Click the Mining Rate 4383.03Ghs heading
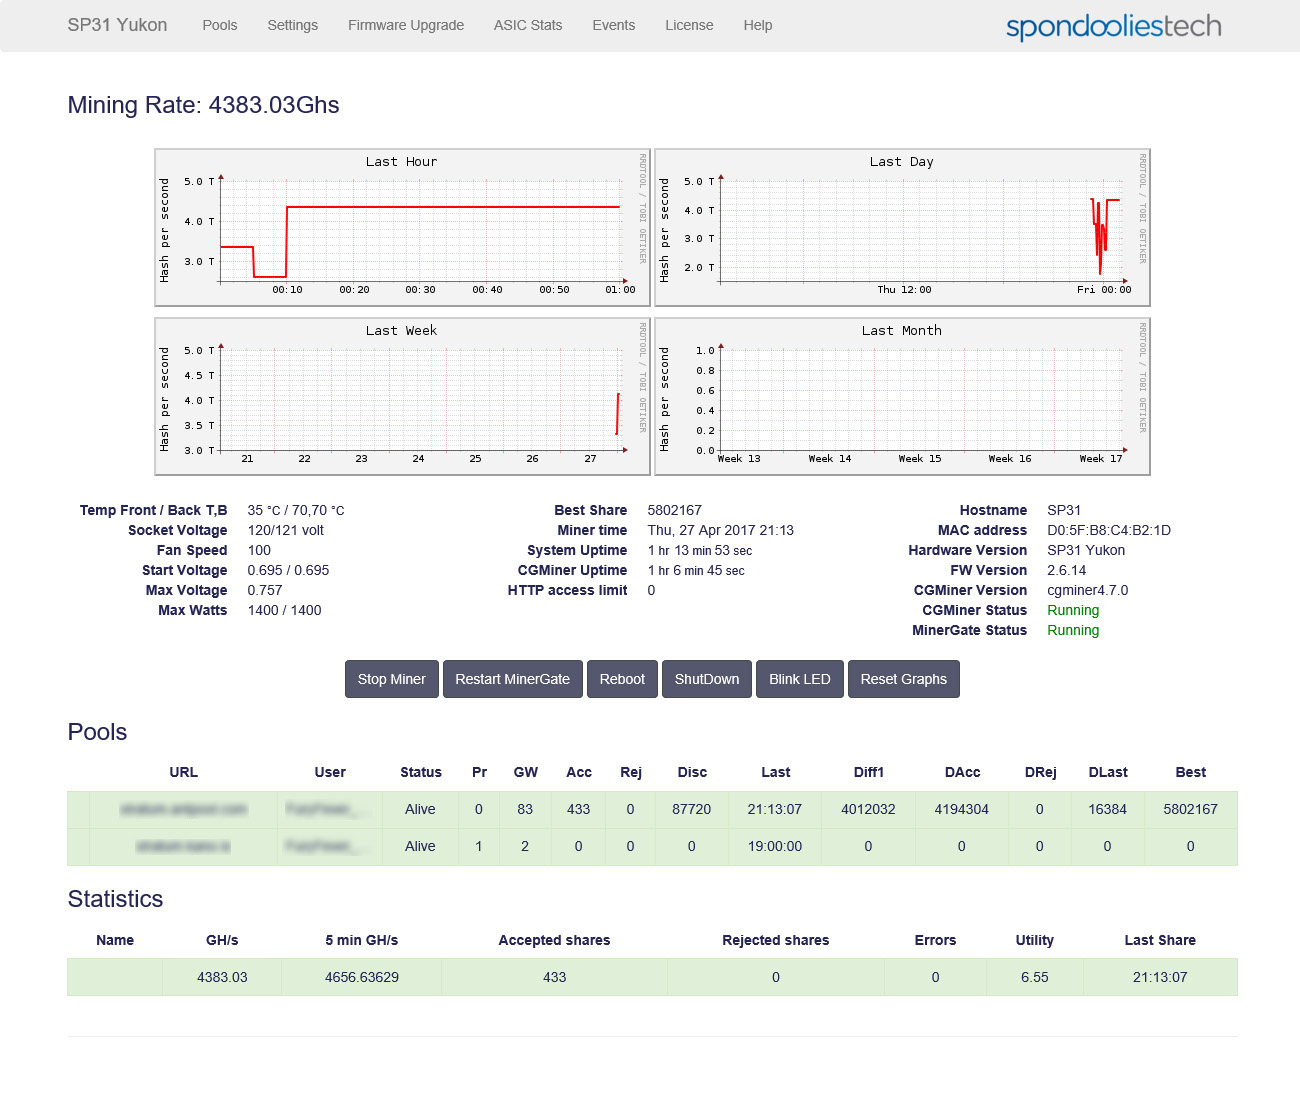Image resolution: width=1300 pixels, height=1100 pixels. click(x=203, y=105)
